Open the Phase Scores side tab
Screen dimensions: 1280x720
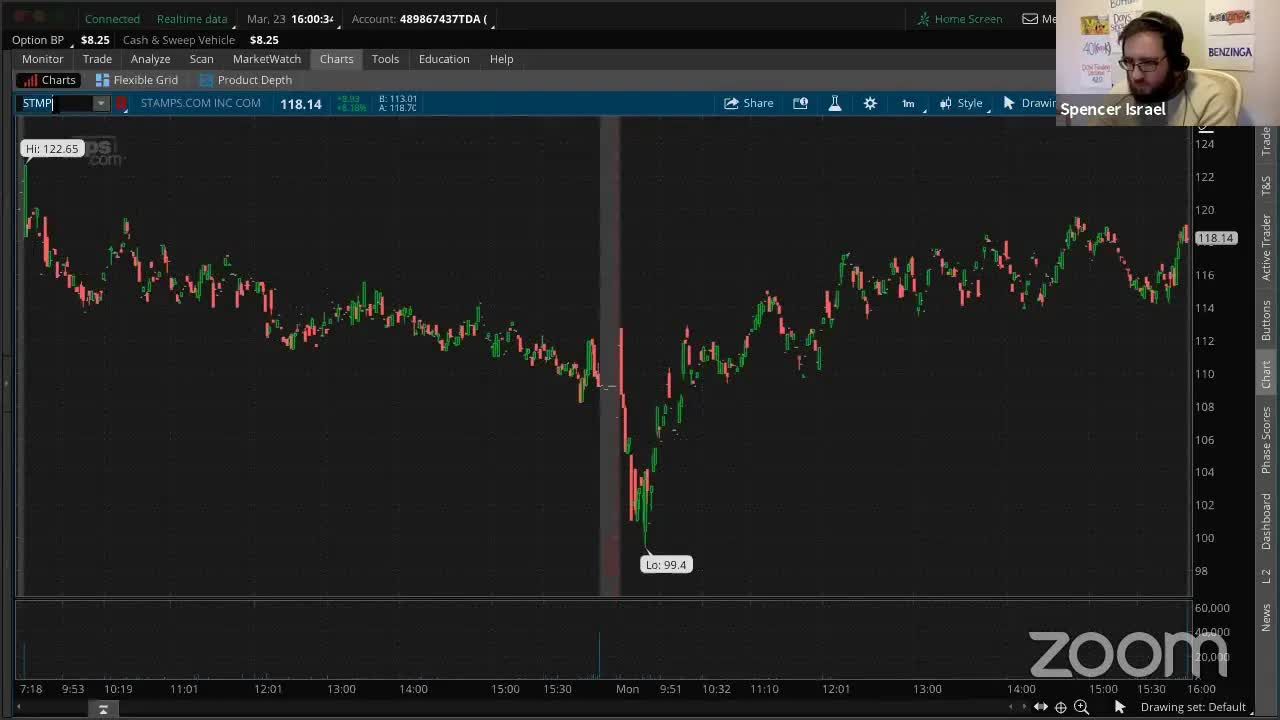coord(1266,440)
